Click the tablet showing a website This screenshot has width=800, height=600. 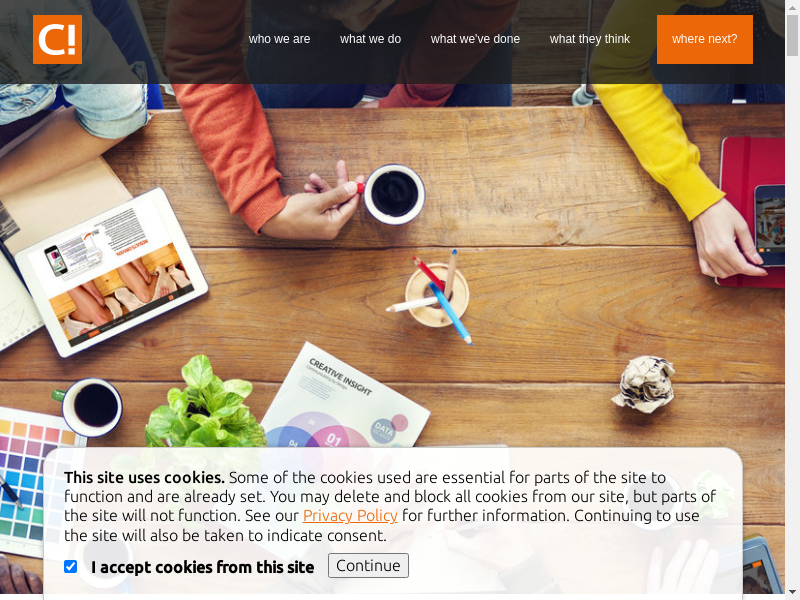(112, 273)
